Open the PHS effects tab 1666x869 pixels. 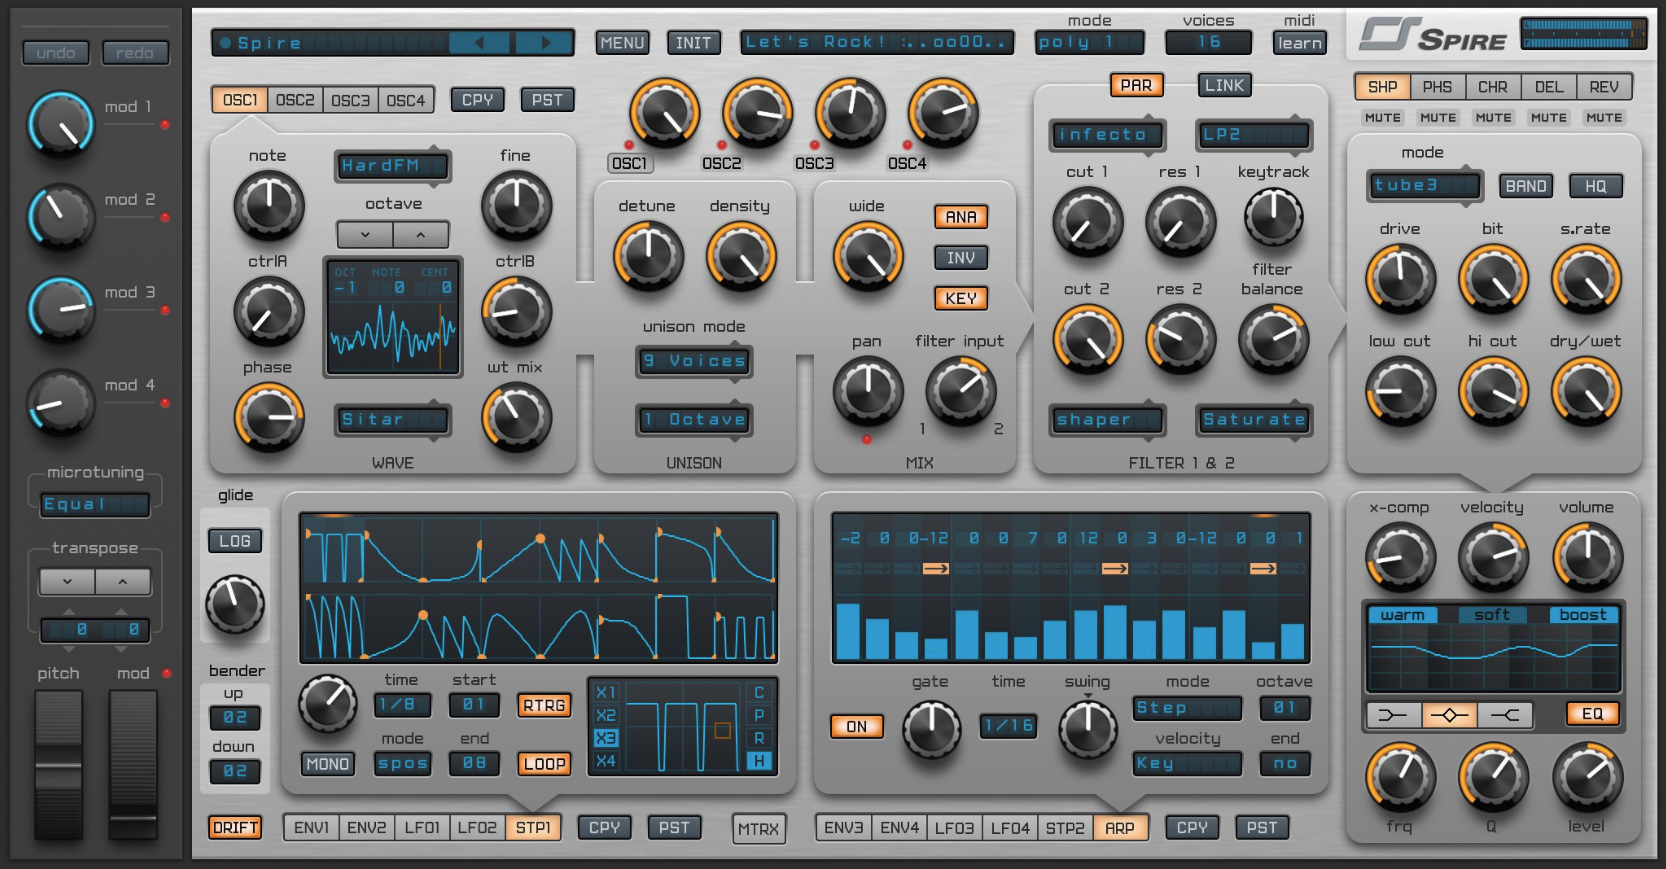(1437, 87)
